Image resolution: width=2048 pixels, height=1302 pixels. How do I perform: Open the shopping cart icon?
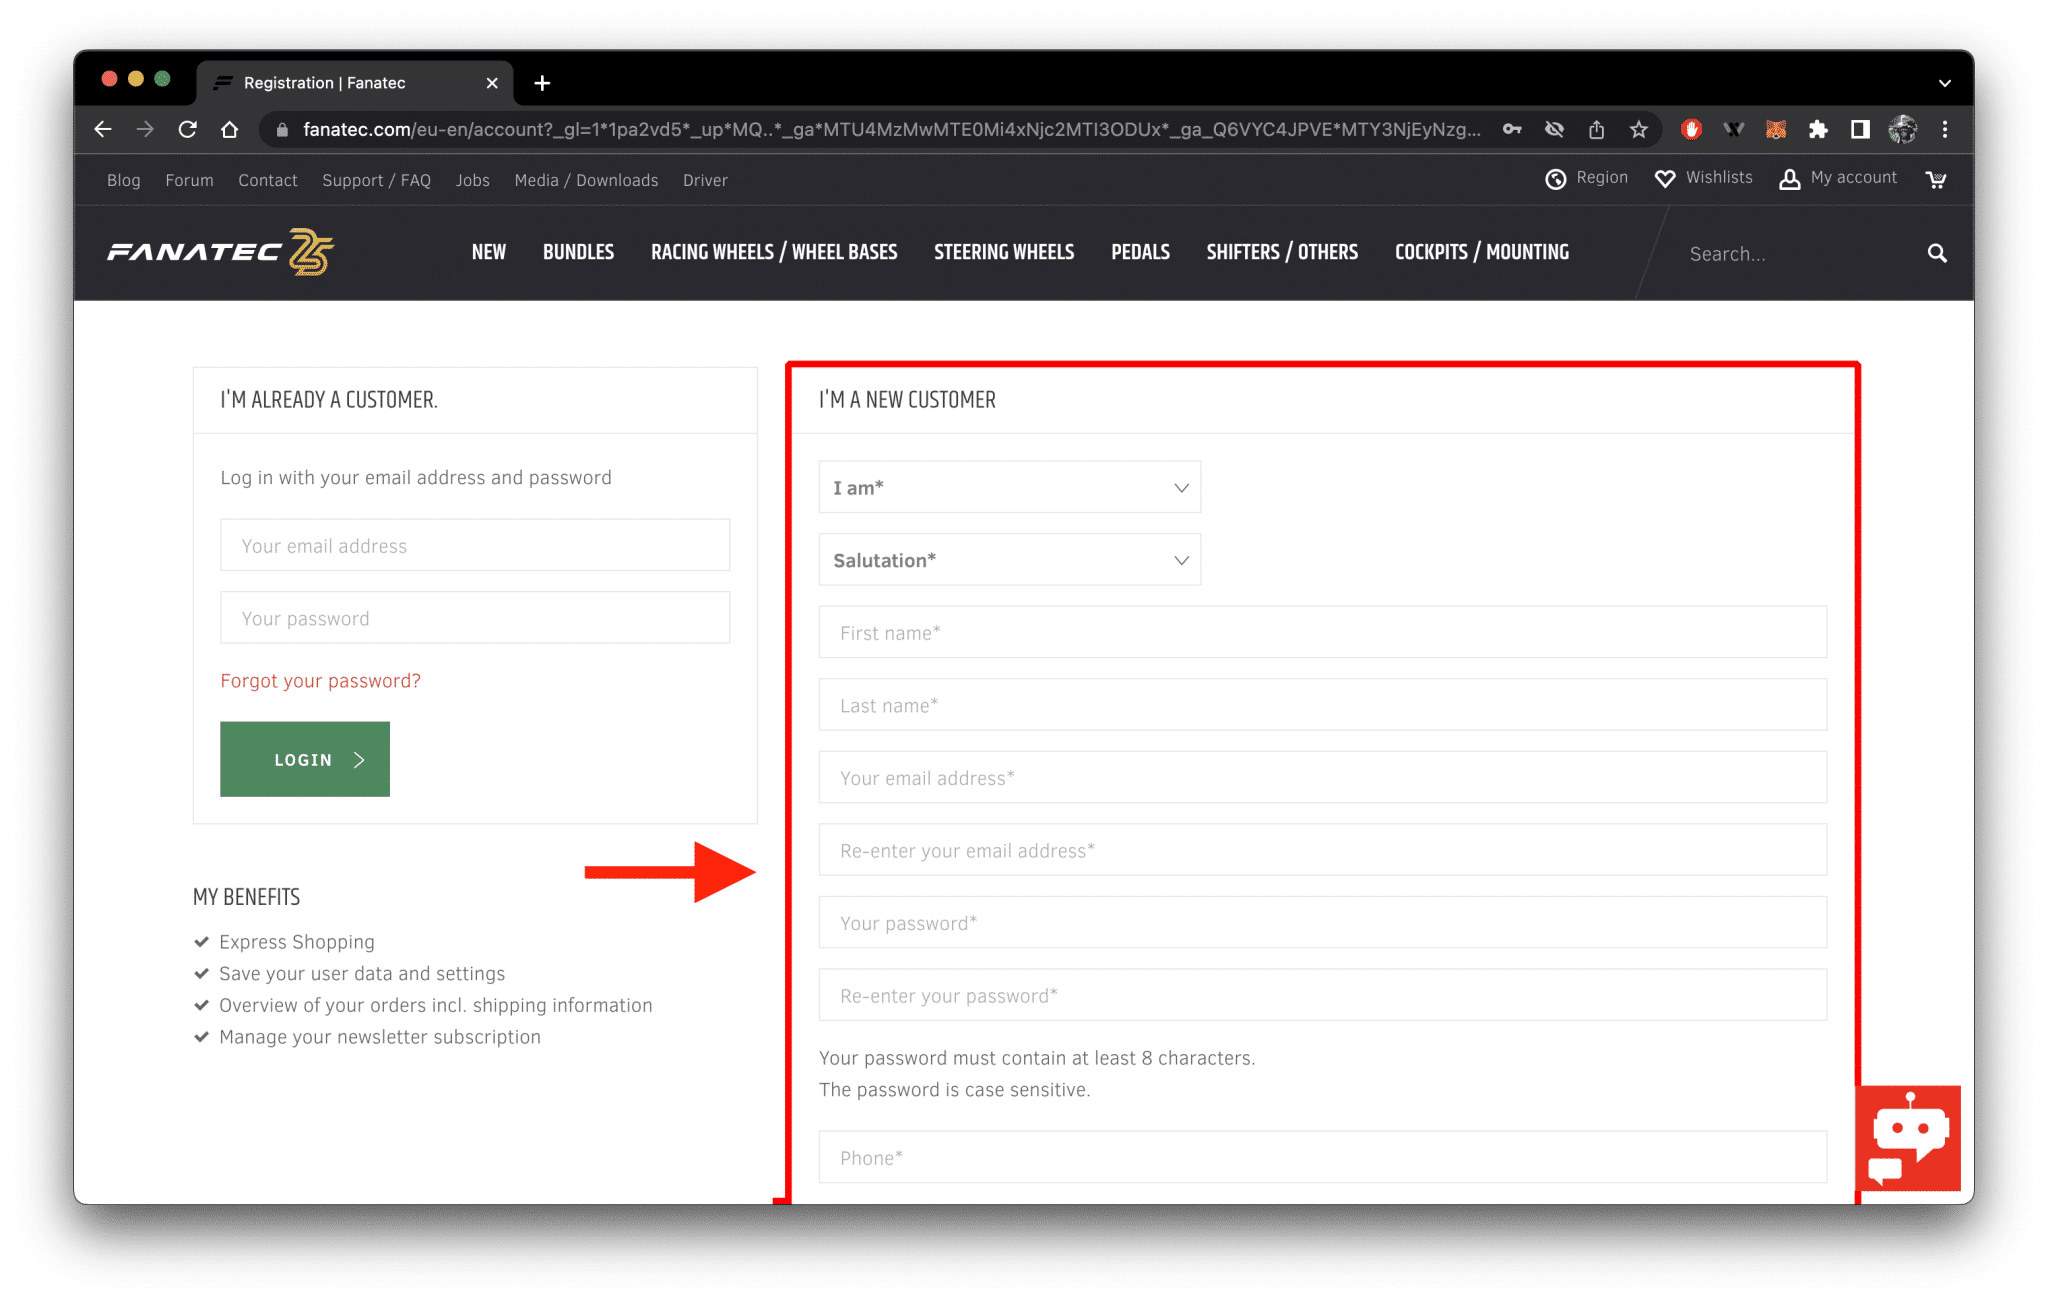click(1936, 179)
